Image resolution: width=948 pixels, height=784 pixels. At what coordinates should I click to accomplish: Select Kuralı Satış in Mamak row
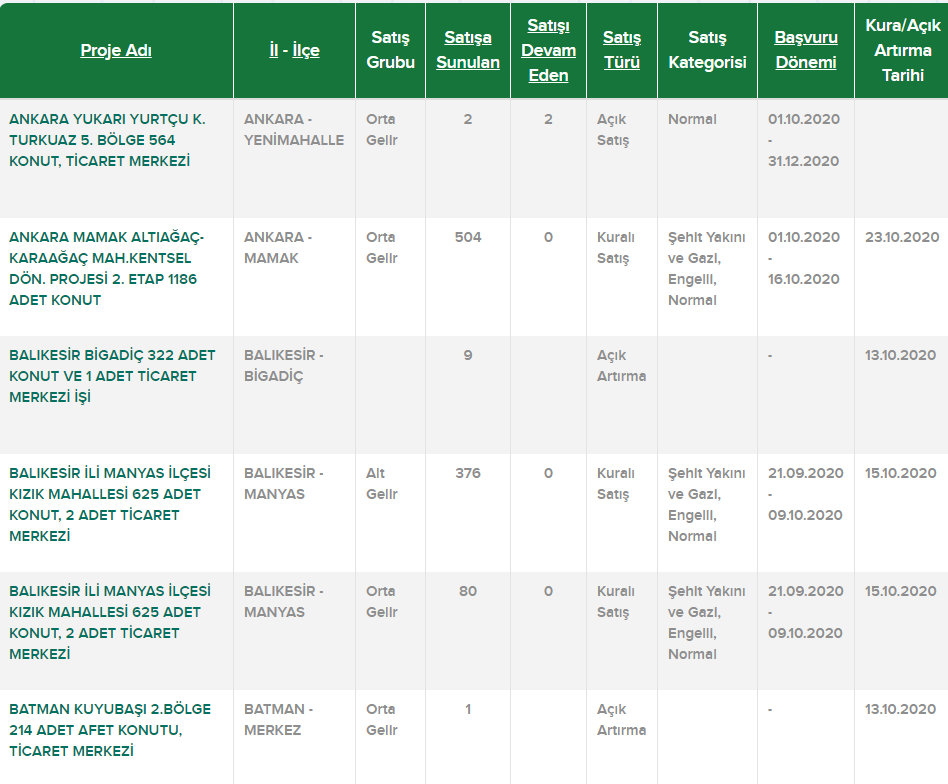(x=615, y=248)
